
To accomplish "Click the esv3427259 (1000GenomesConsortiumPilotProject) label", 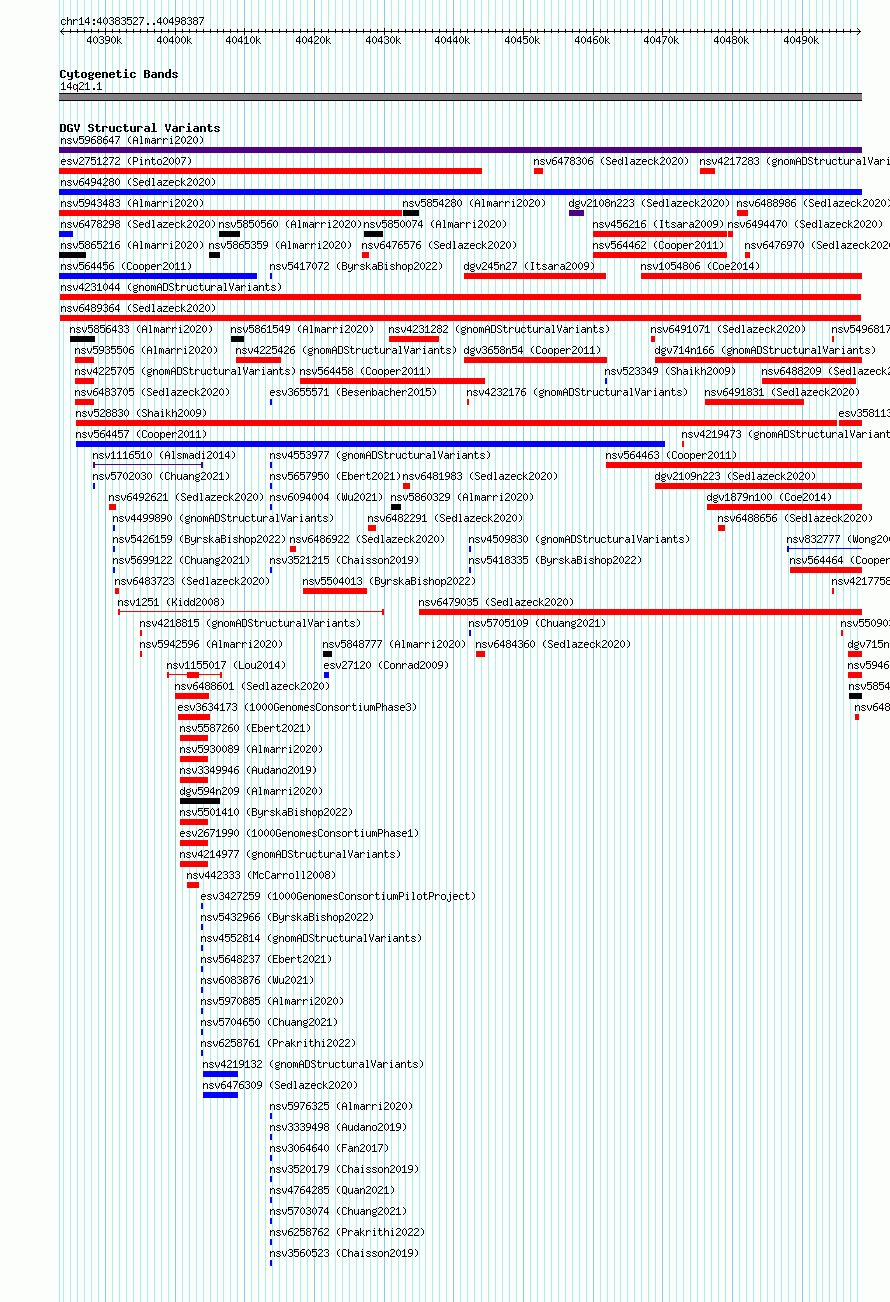I will click(338, 896).
